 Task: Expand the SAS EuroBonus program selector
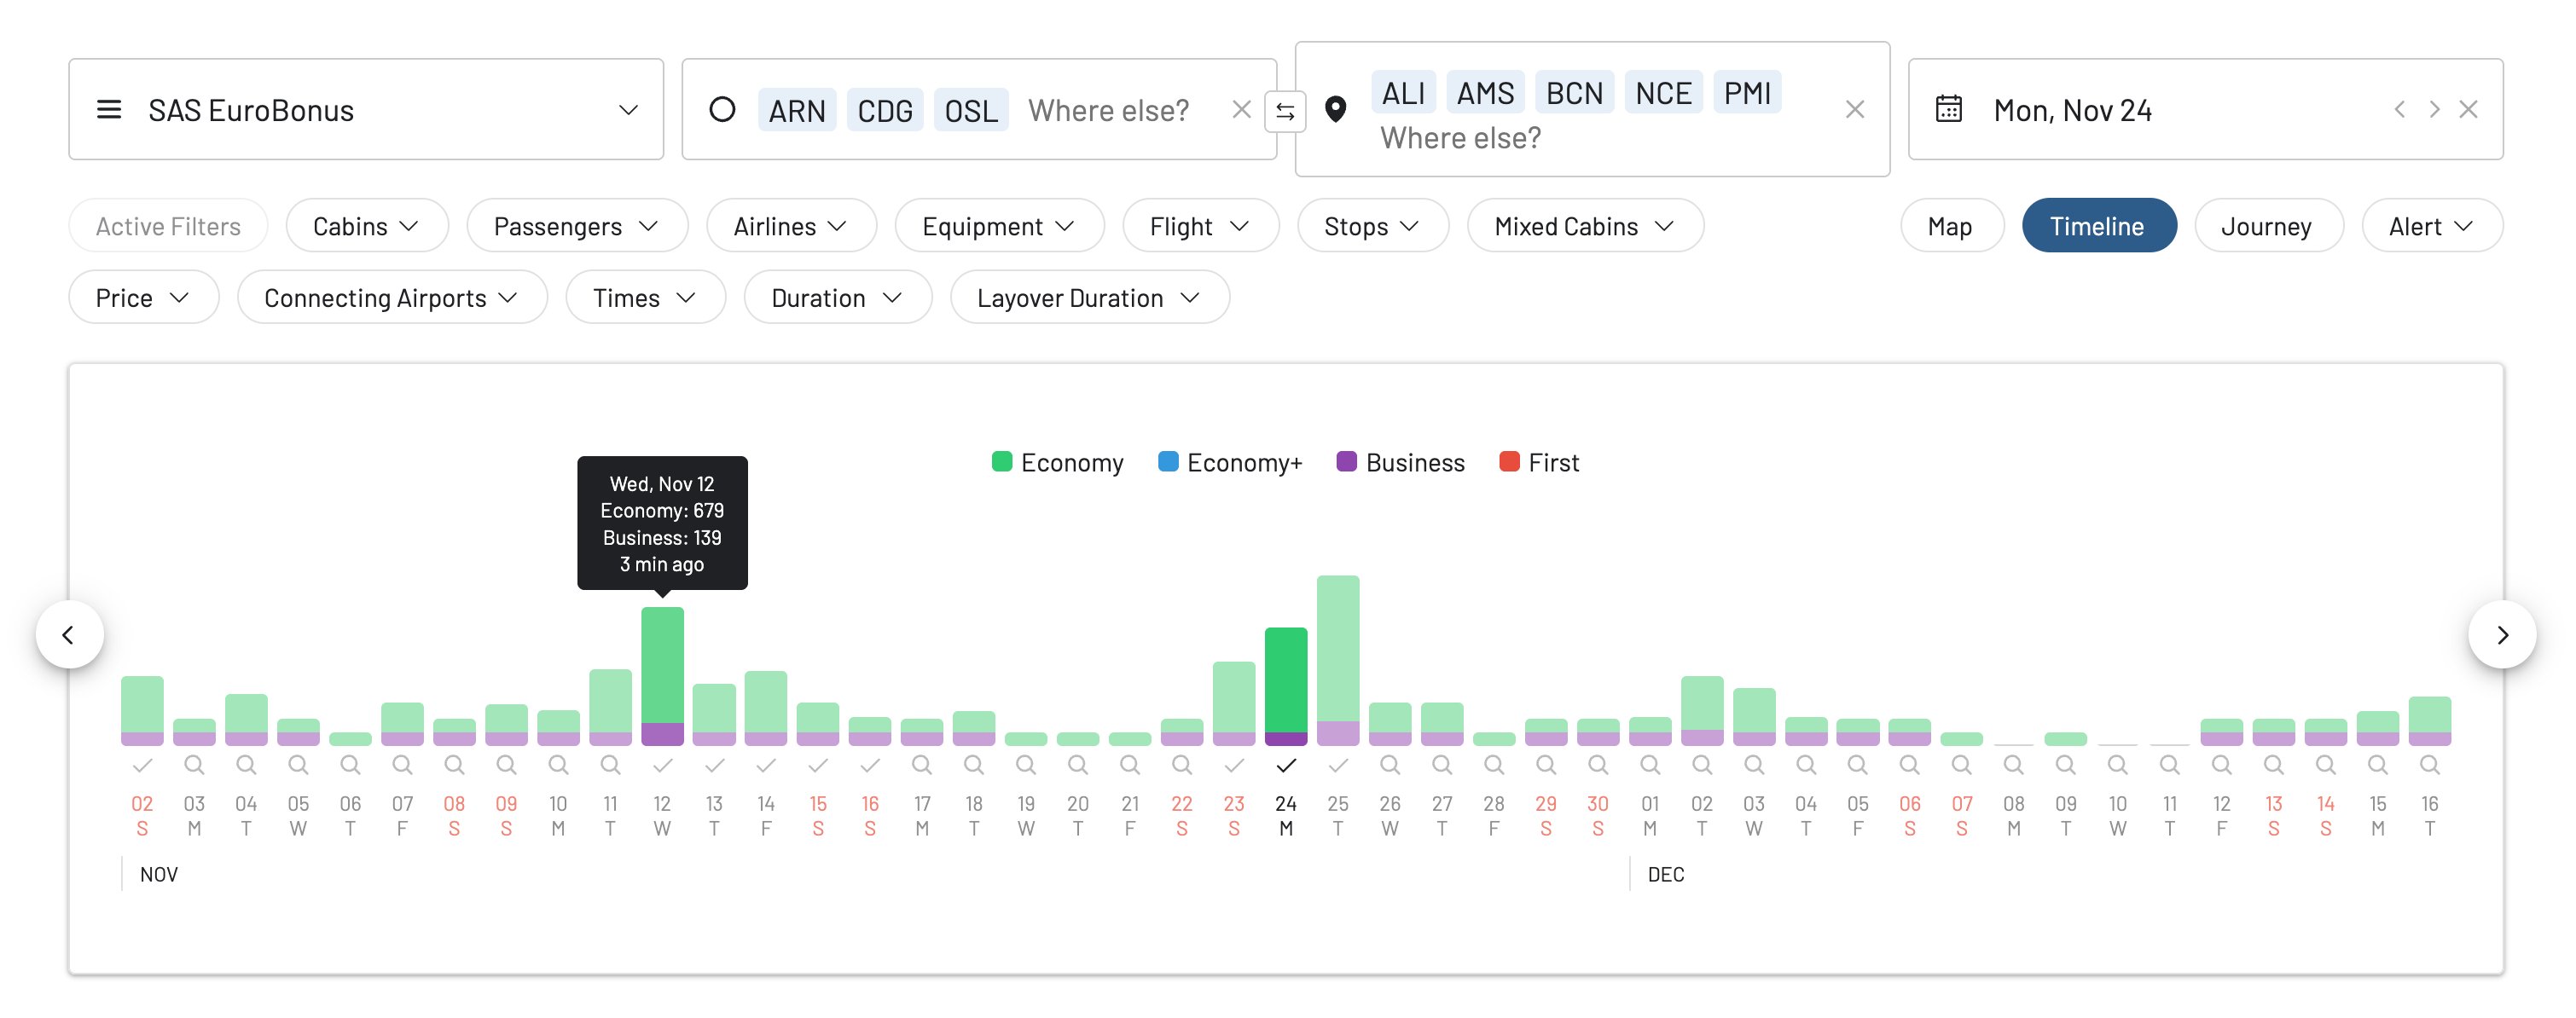[366, 109]
